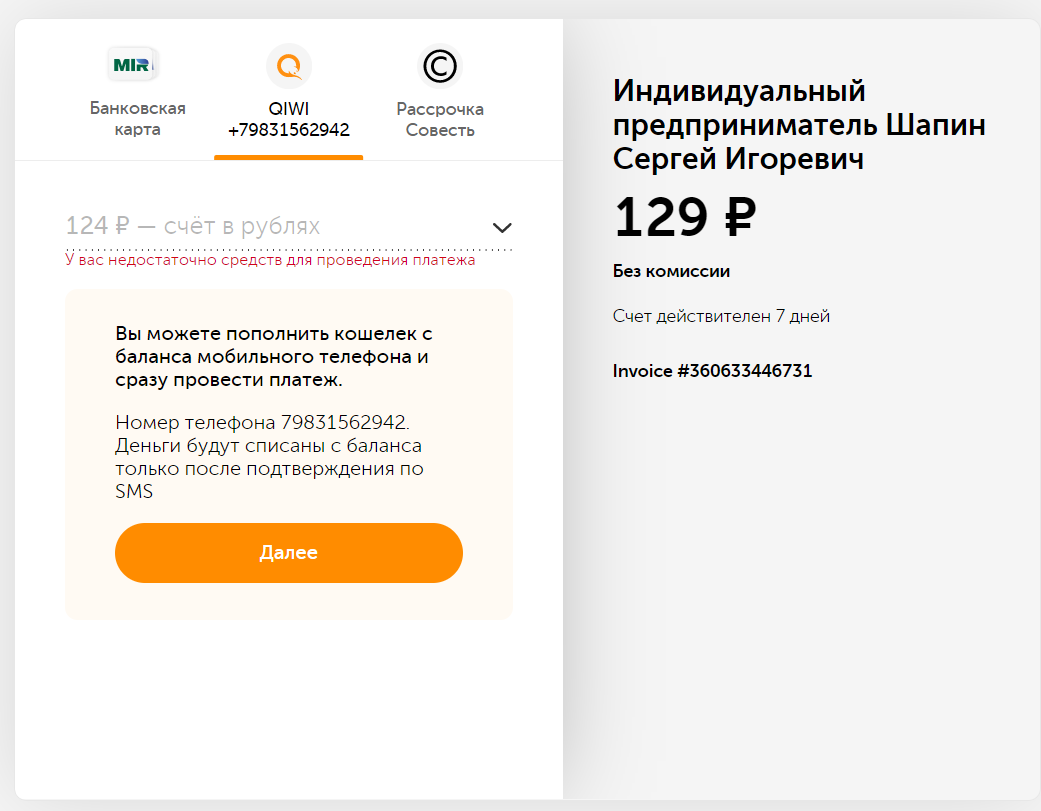Image resolution: width=1041 pixels, height=811 pixels.
Task: Switch to the Банковская карта tab
Action: tap(137, 93)
